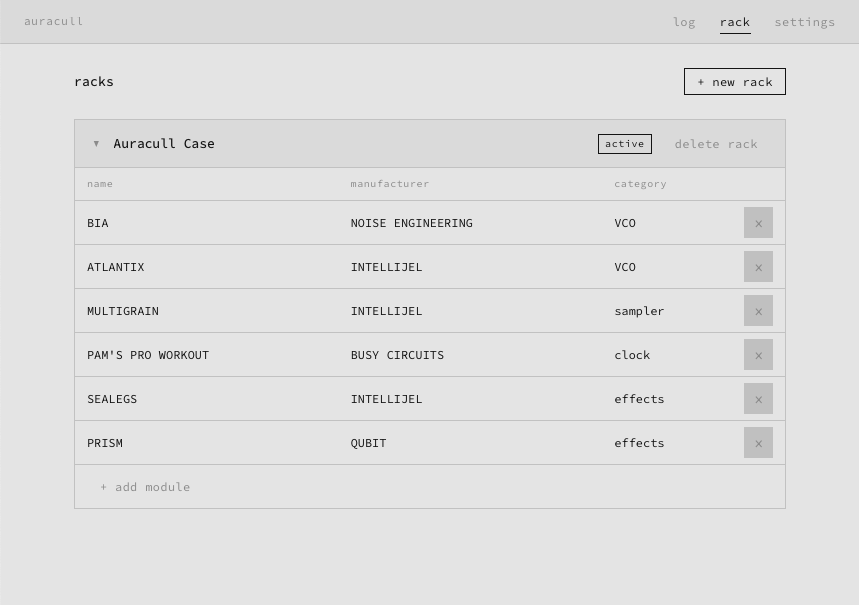This screenshot has height=605, width=859.
Task: Open the log tab
Action: tap(684, 22)
